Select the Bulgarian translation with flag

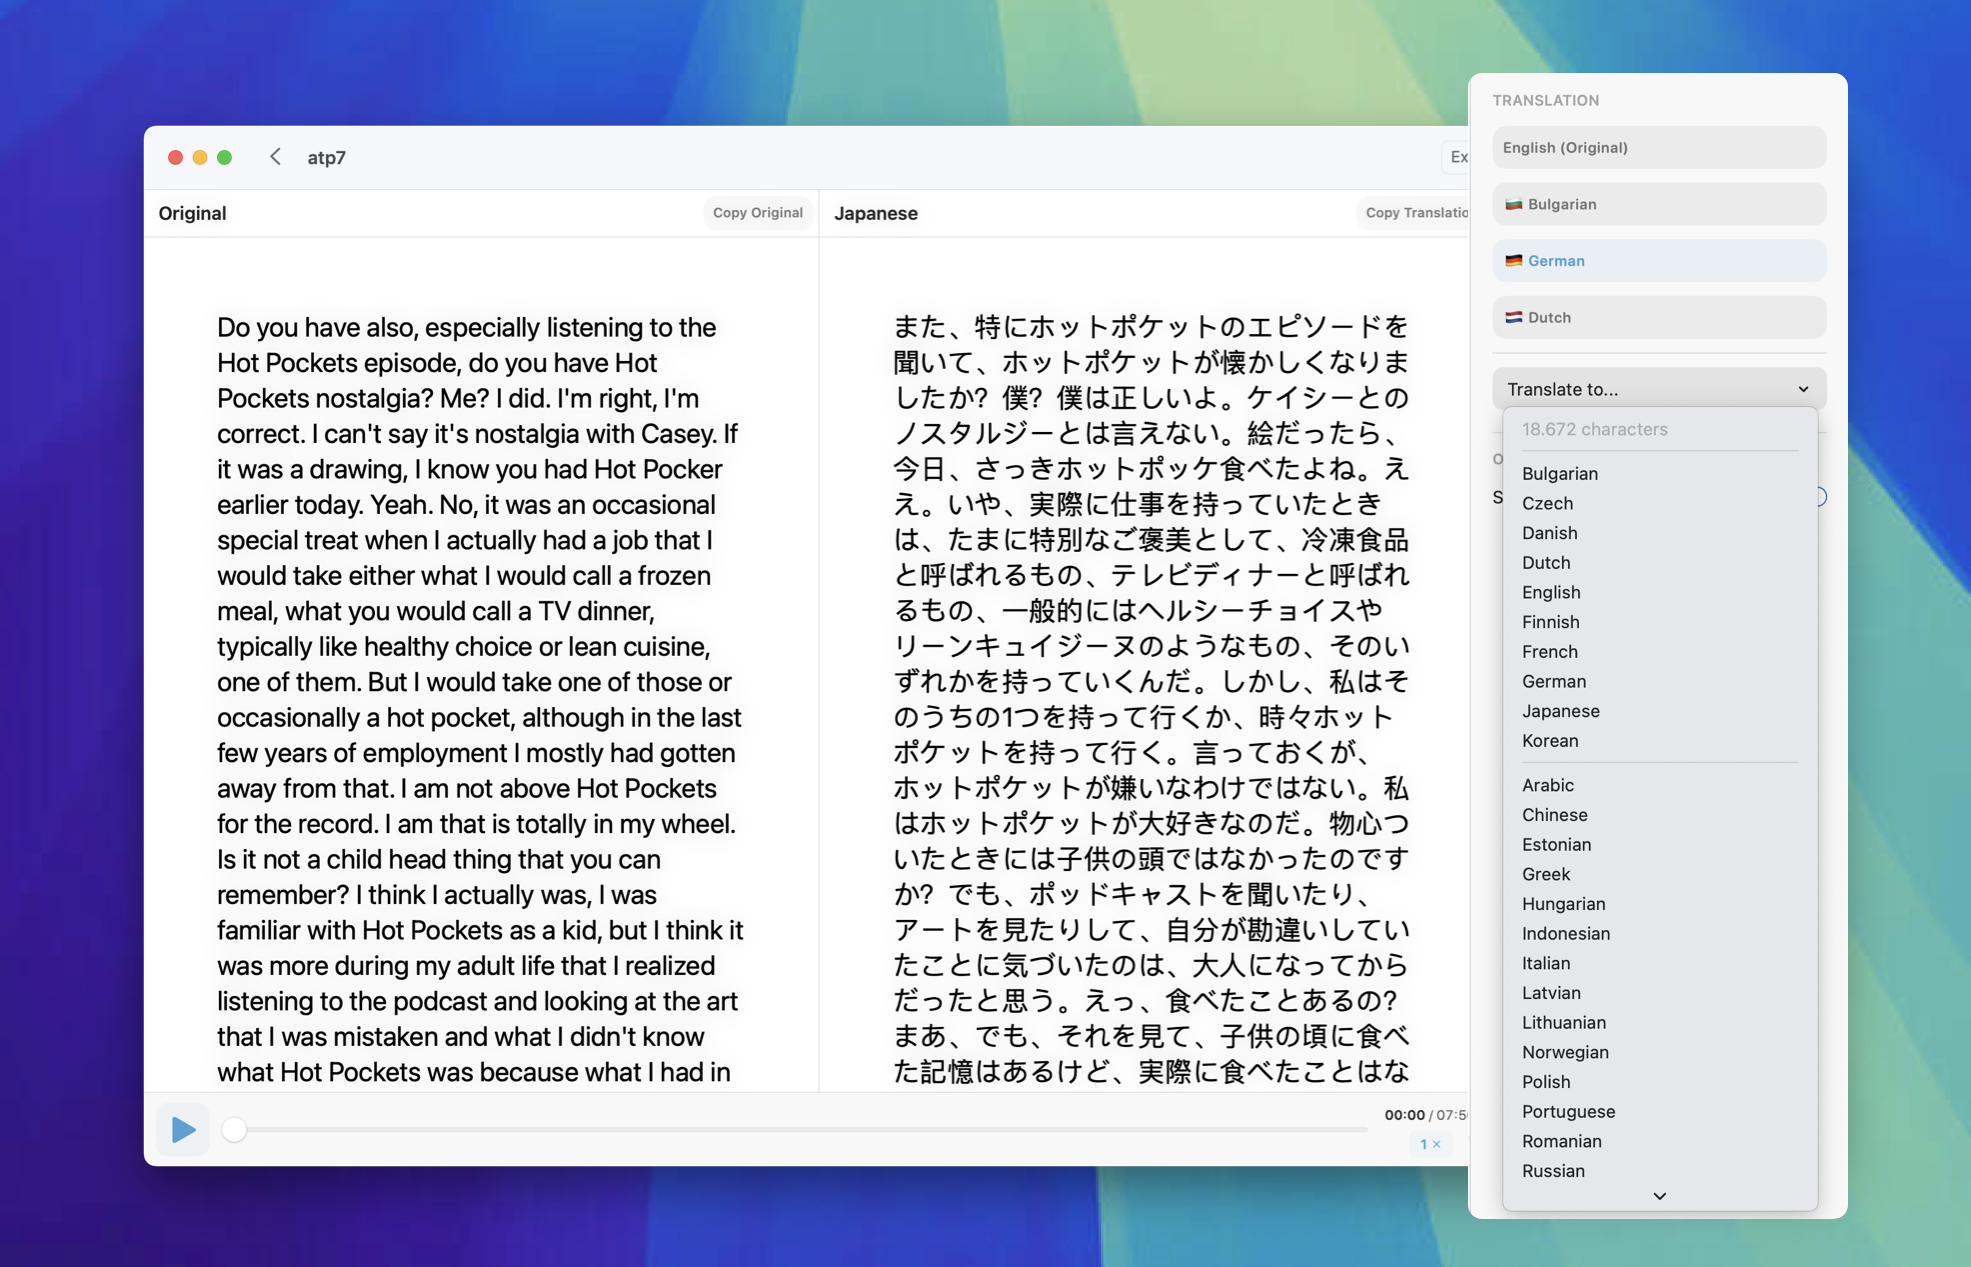[1658, 204]
